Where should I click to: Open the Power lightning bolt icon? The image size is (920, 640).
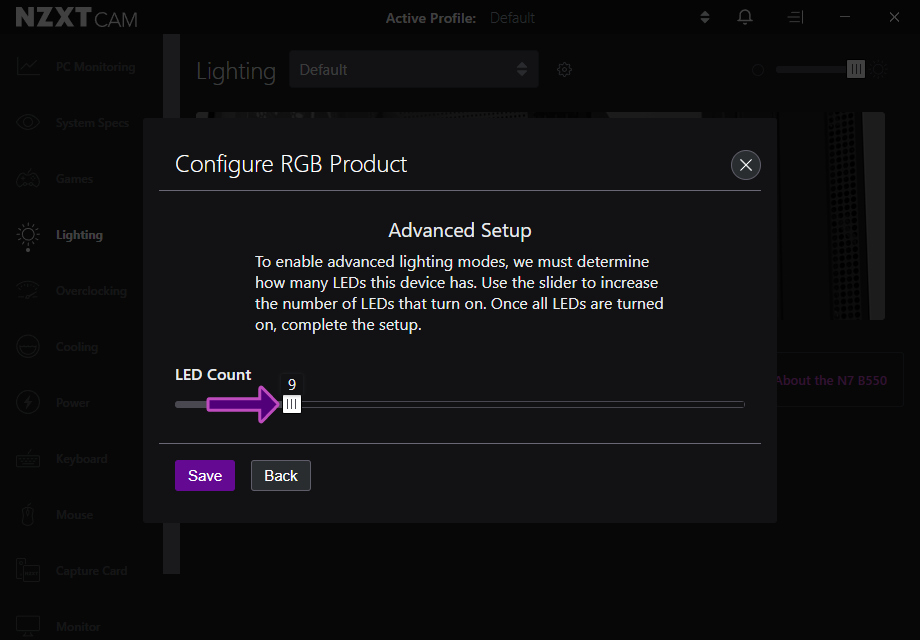pos(28,403)
